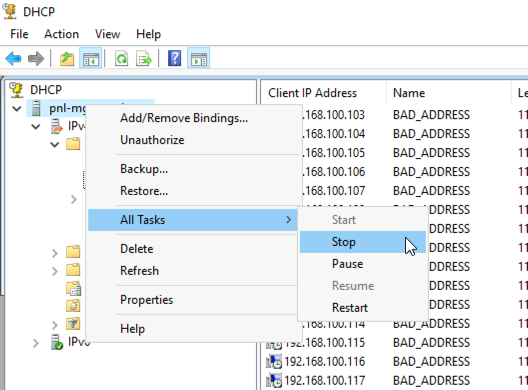528x390 pixels.
Task: Open the blue Help question mark icon
Action: coord(174,58)
